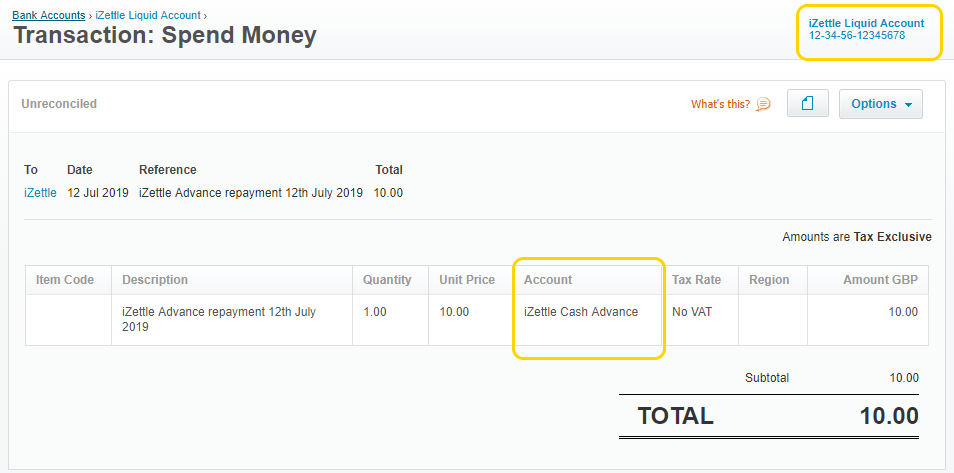Screen dimensions: 954x473
Task: Click the speech bubble help icon
Action: [x=763, y=104]
